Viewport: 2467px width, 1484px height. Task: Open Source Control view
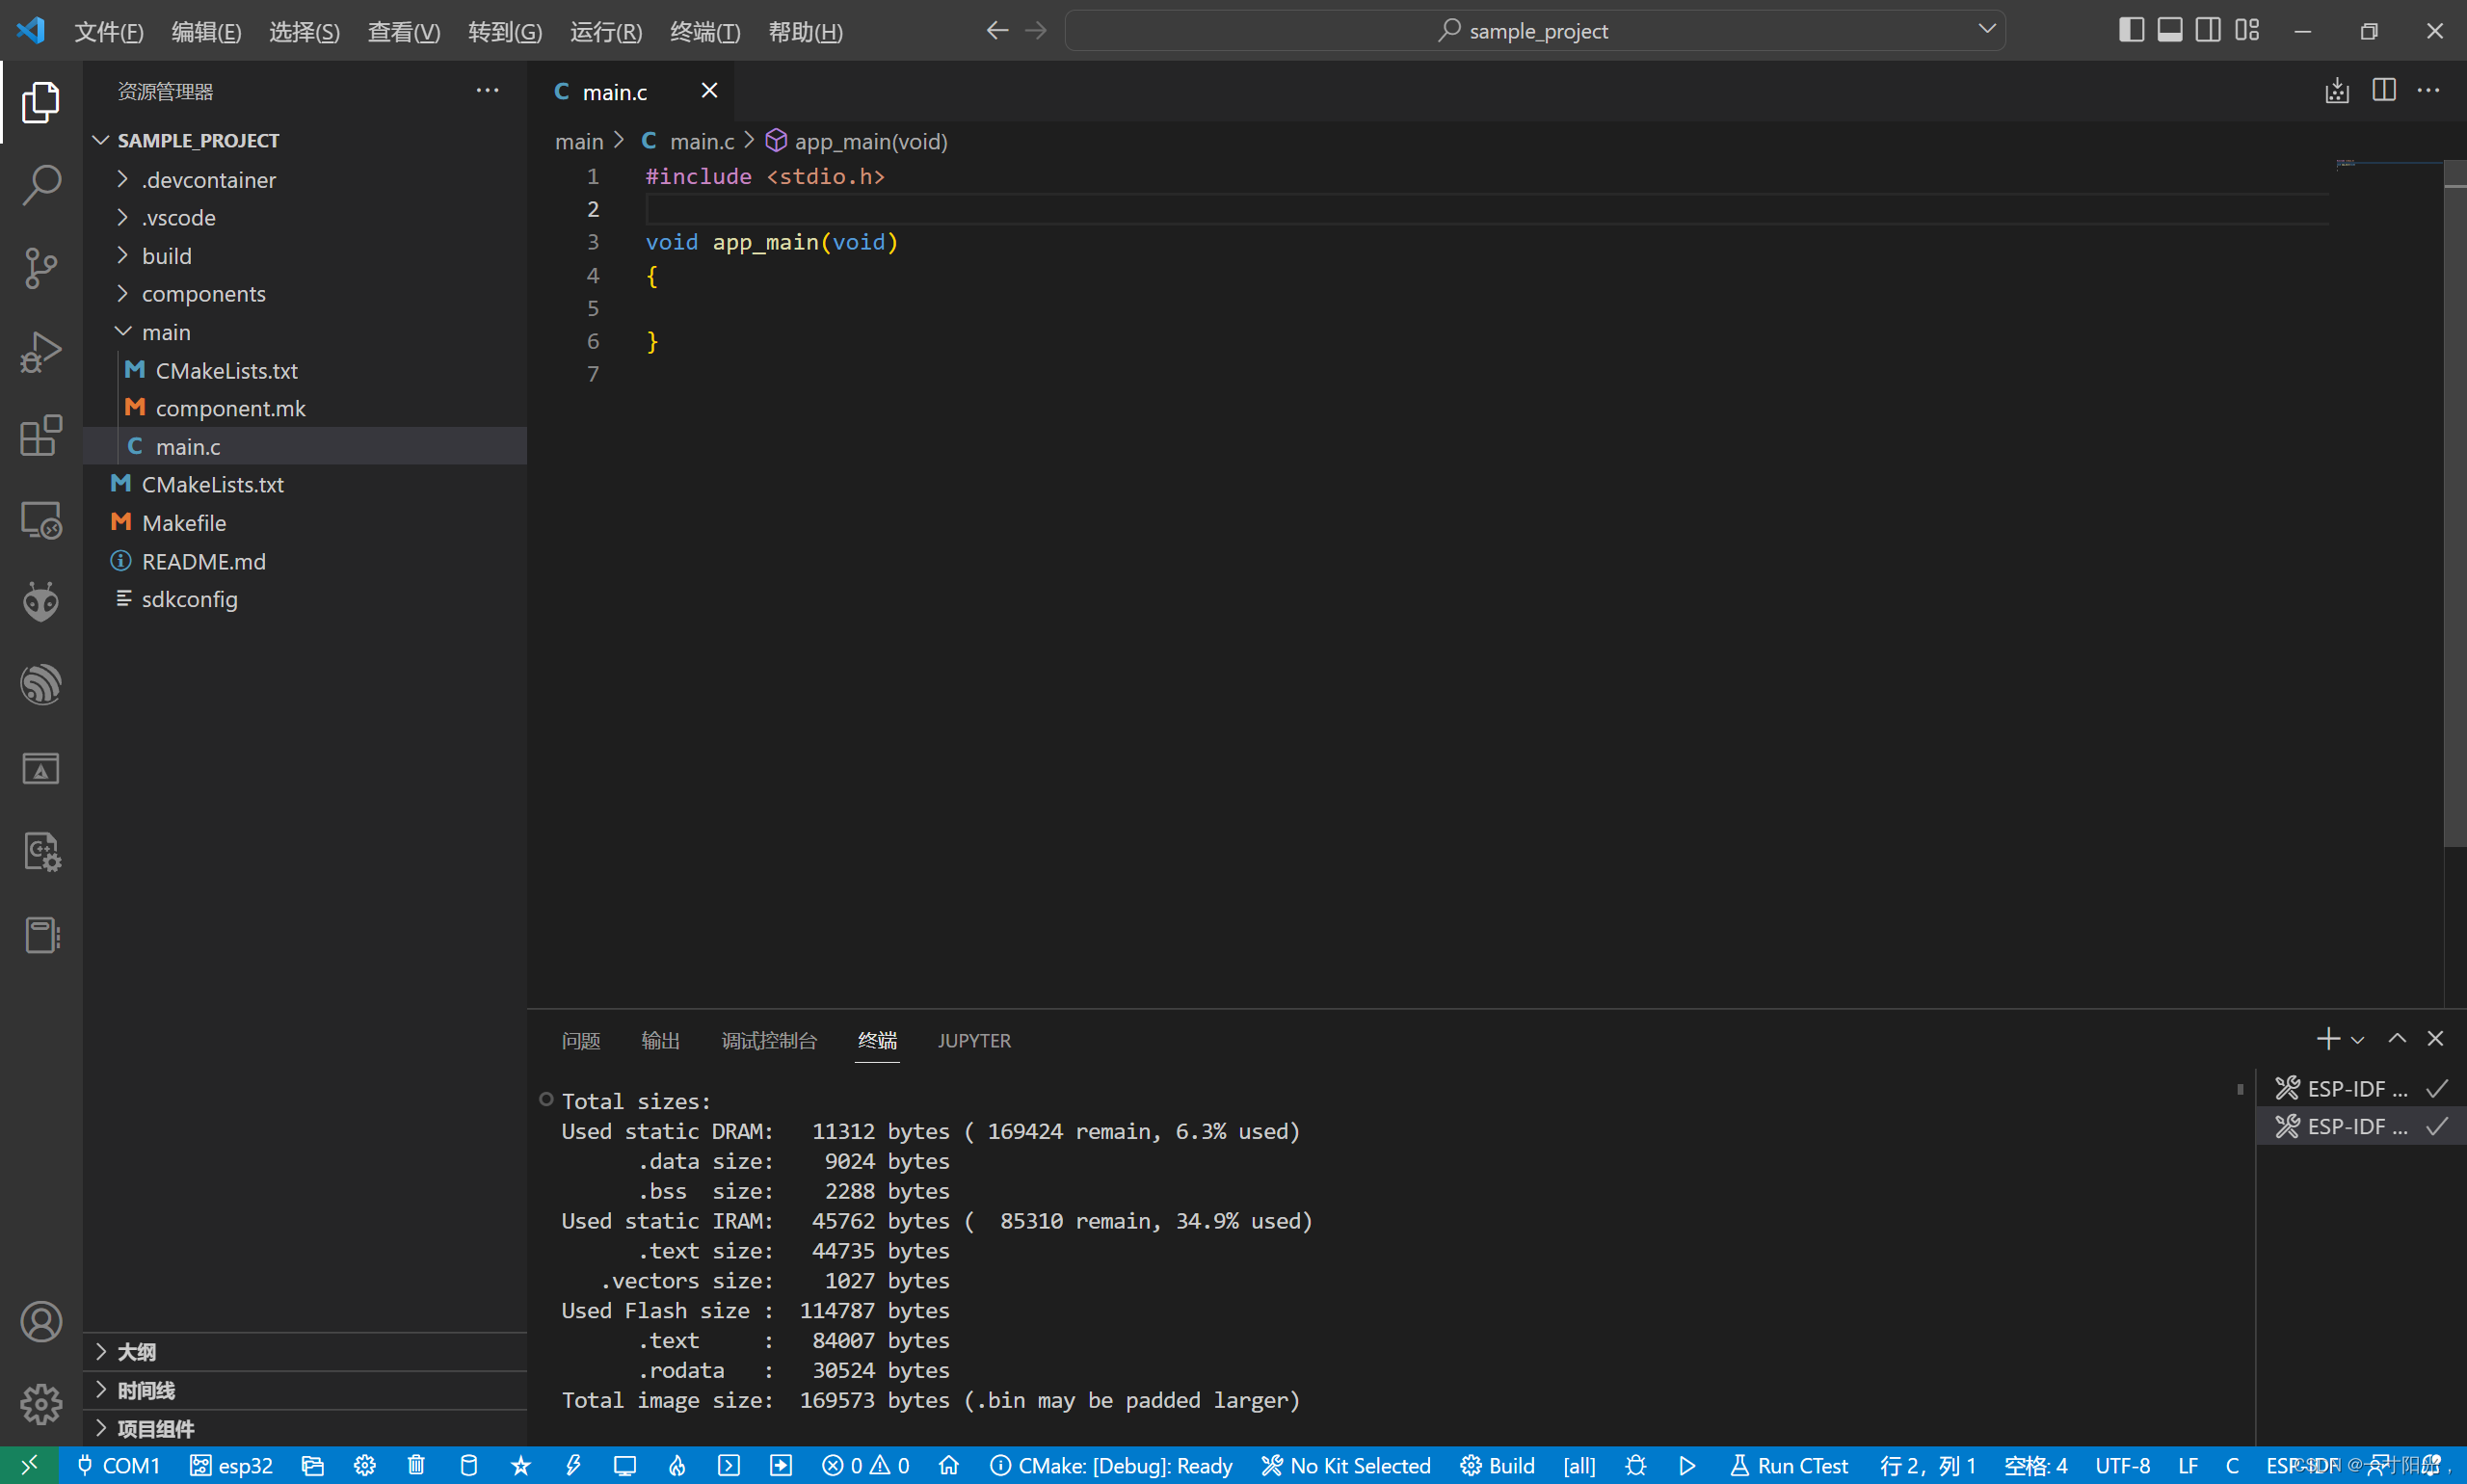(x=41, y=268)
